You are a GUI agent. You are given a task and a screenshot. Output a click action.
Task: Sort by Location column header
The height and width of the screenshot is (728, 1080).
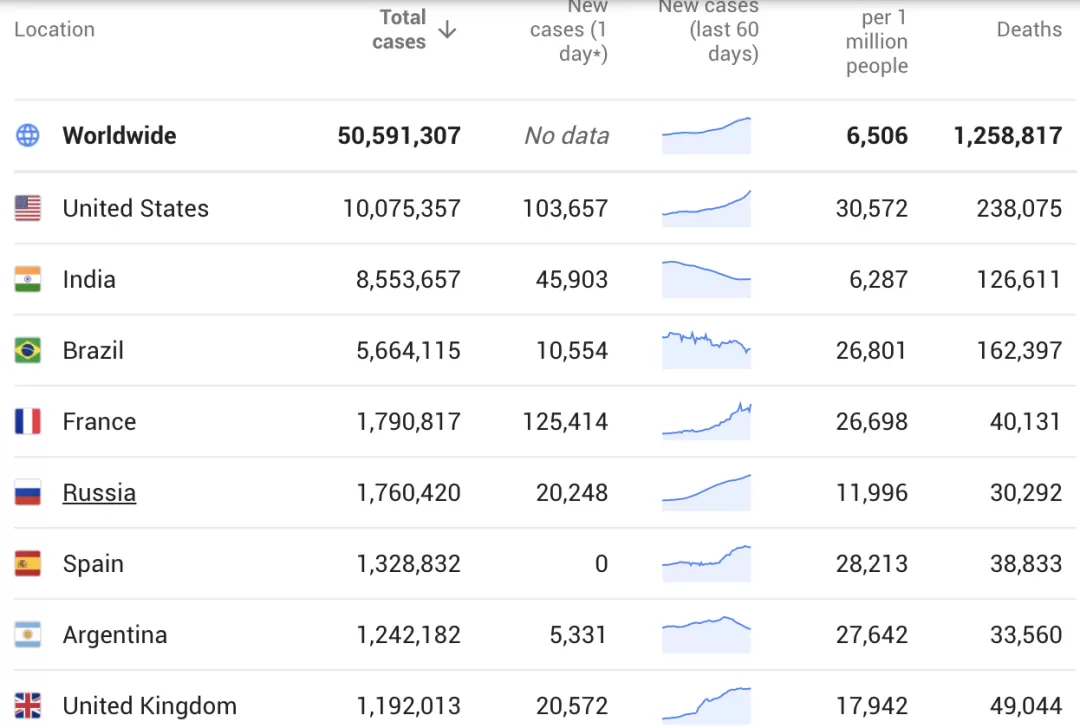point(54,30)
